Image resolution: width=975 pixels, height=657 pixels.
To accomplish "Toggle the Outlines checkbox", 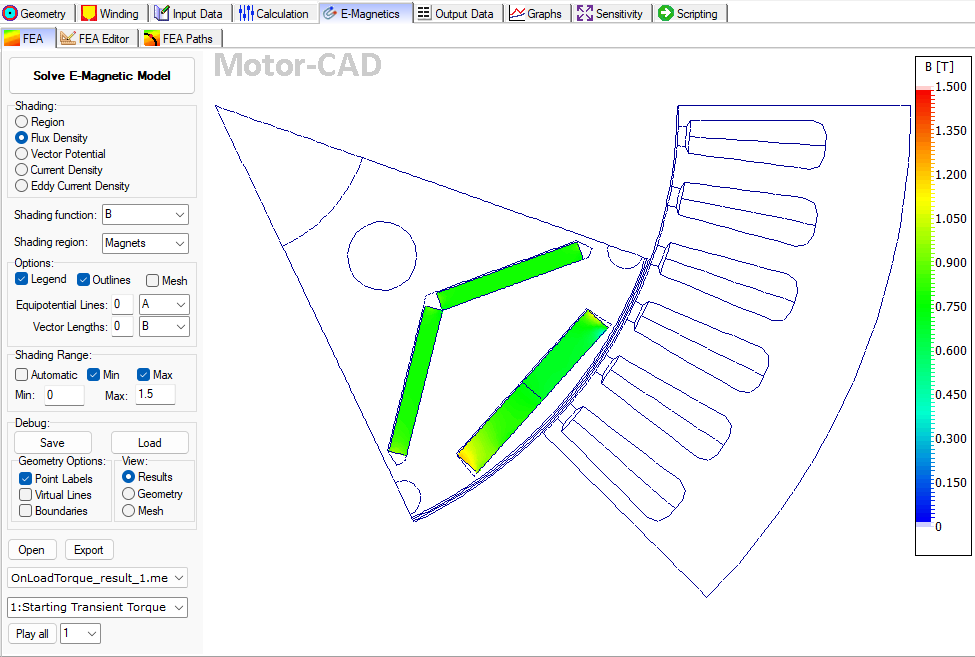I will click(83, 280).
